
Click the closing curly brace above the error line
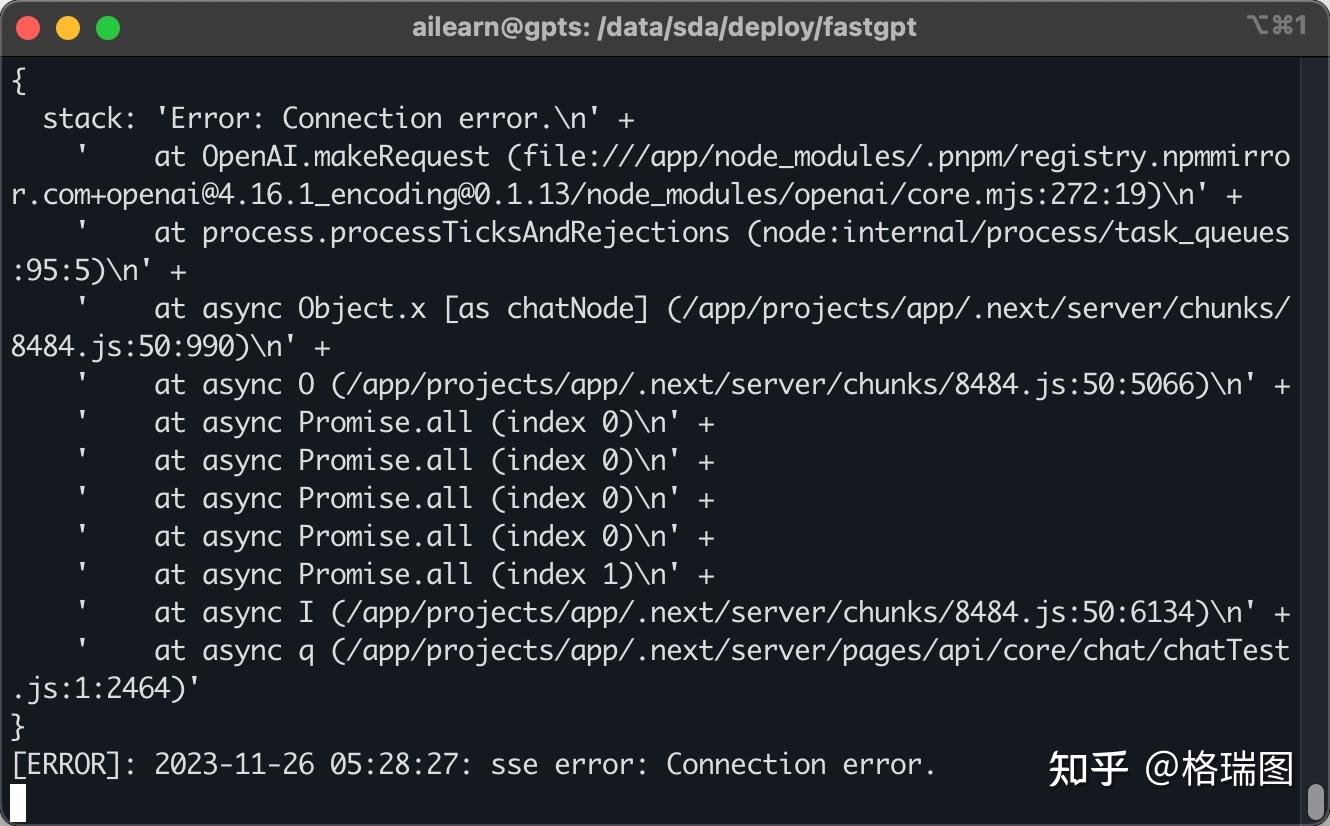(x=18, y=727)
